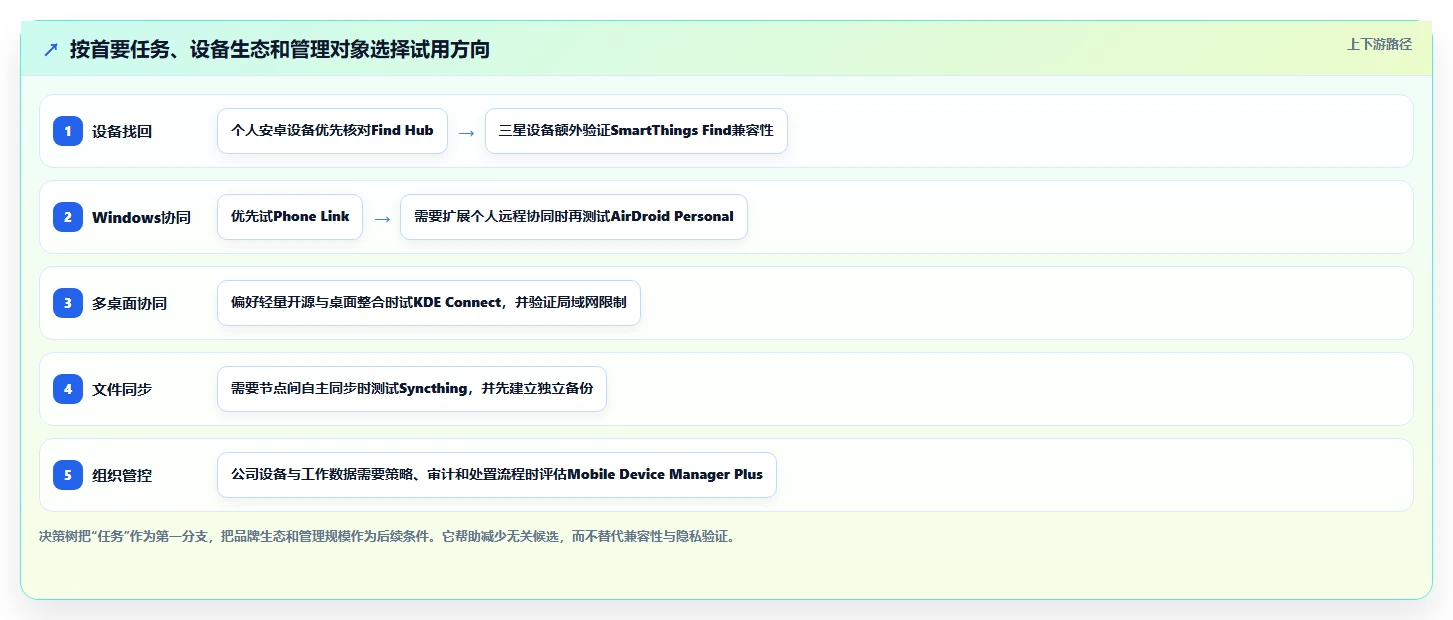Select the KDE Connect recommendation box

point(429,303)
